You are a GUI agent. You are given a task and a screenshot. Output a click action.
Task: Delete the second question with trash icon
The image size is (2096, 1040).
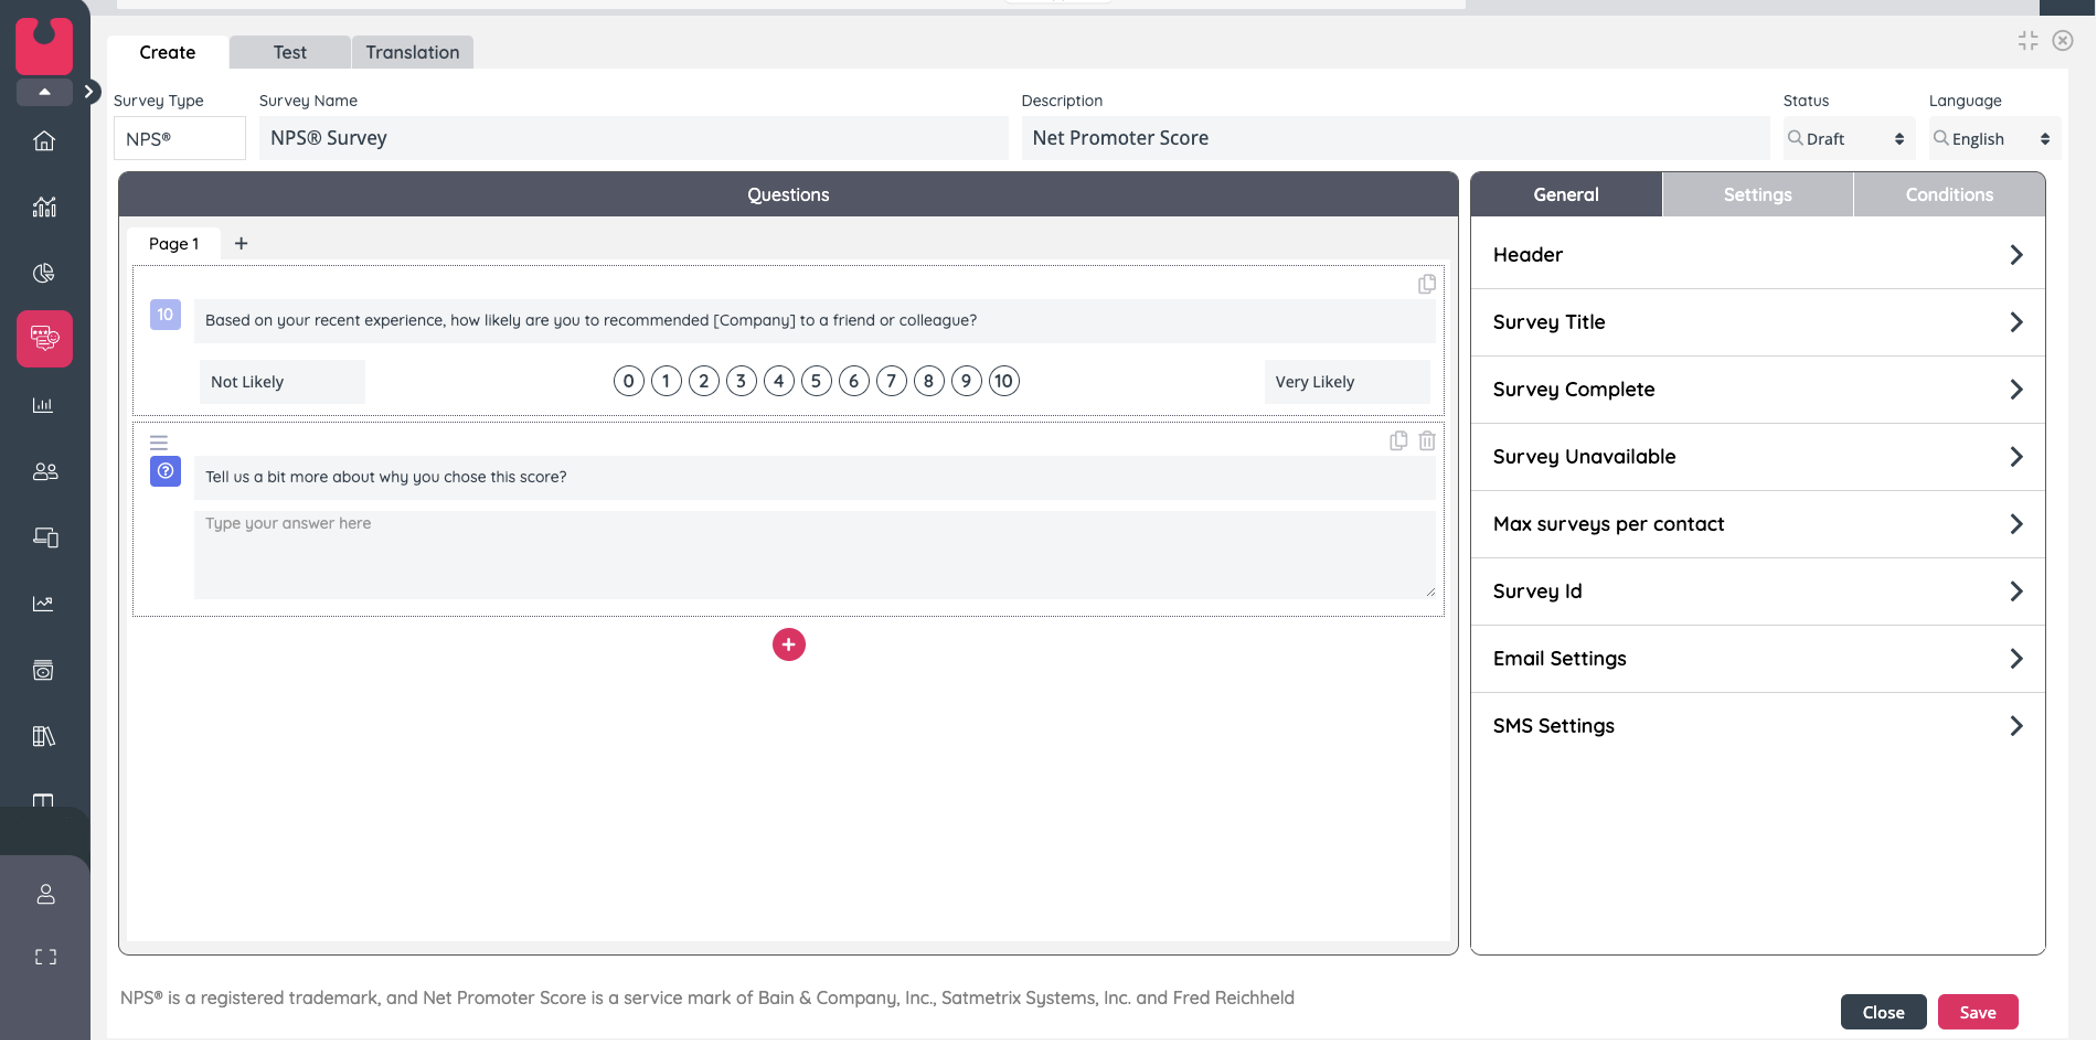coord(1427,441)
